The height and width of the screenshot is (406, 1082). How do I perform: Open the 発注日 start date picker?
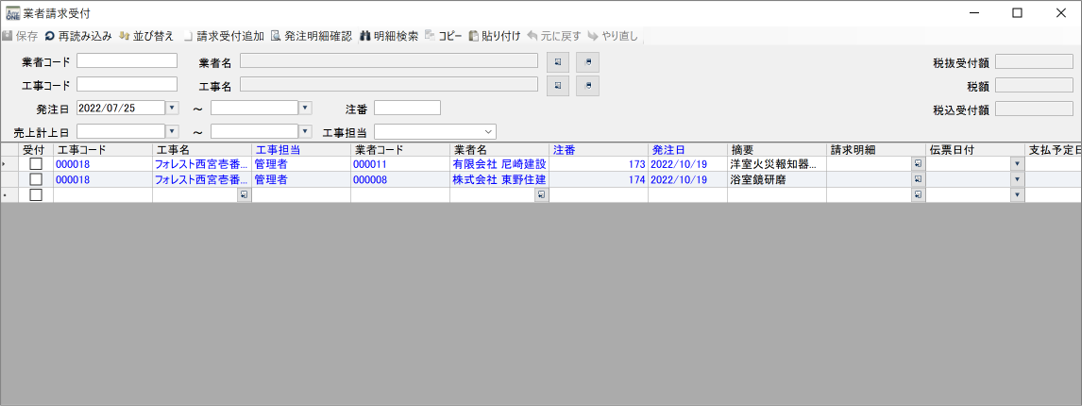[172, 108]
